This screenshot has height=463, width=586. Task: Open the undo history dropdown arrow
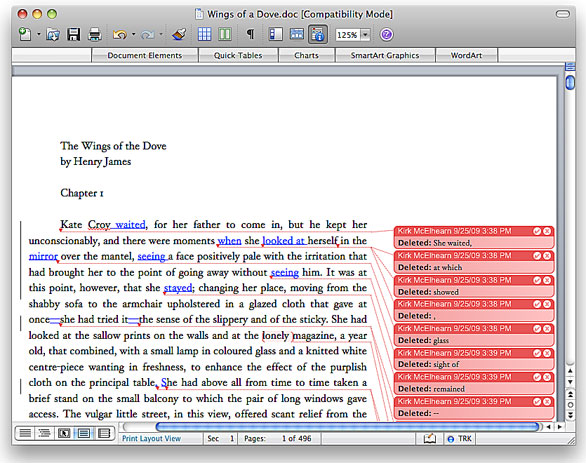[x=133, y=35]
